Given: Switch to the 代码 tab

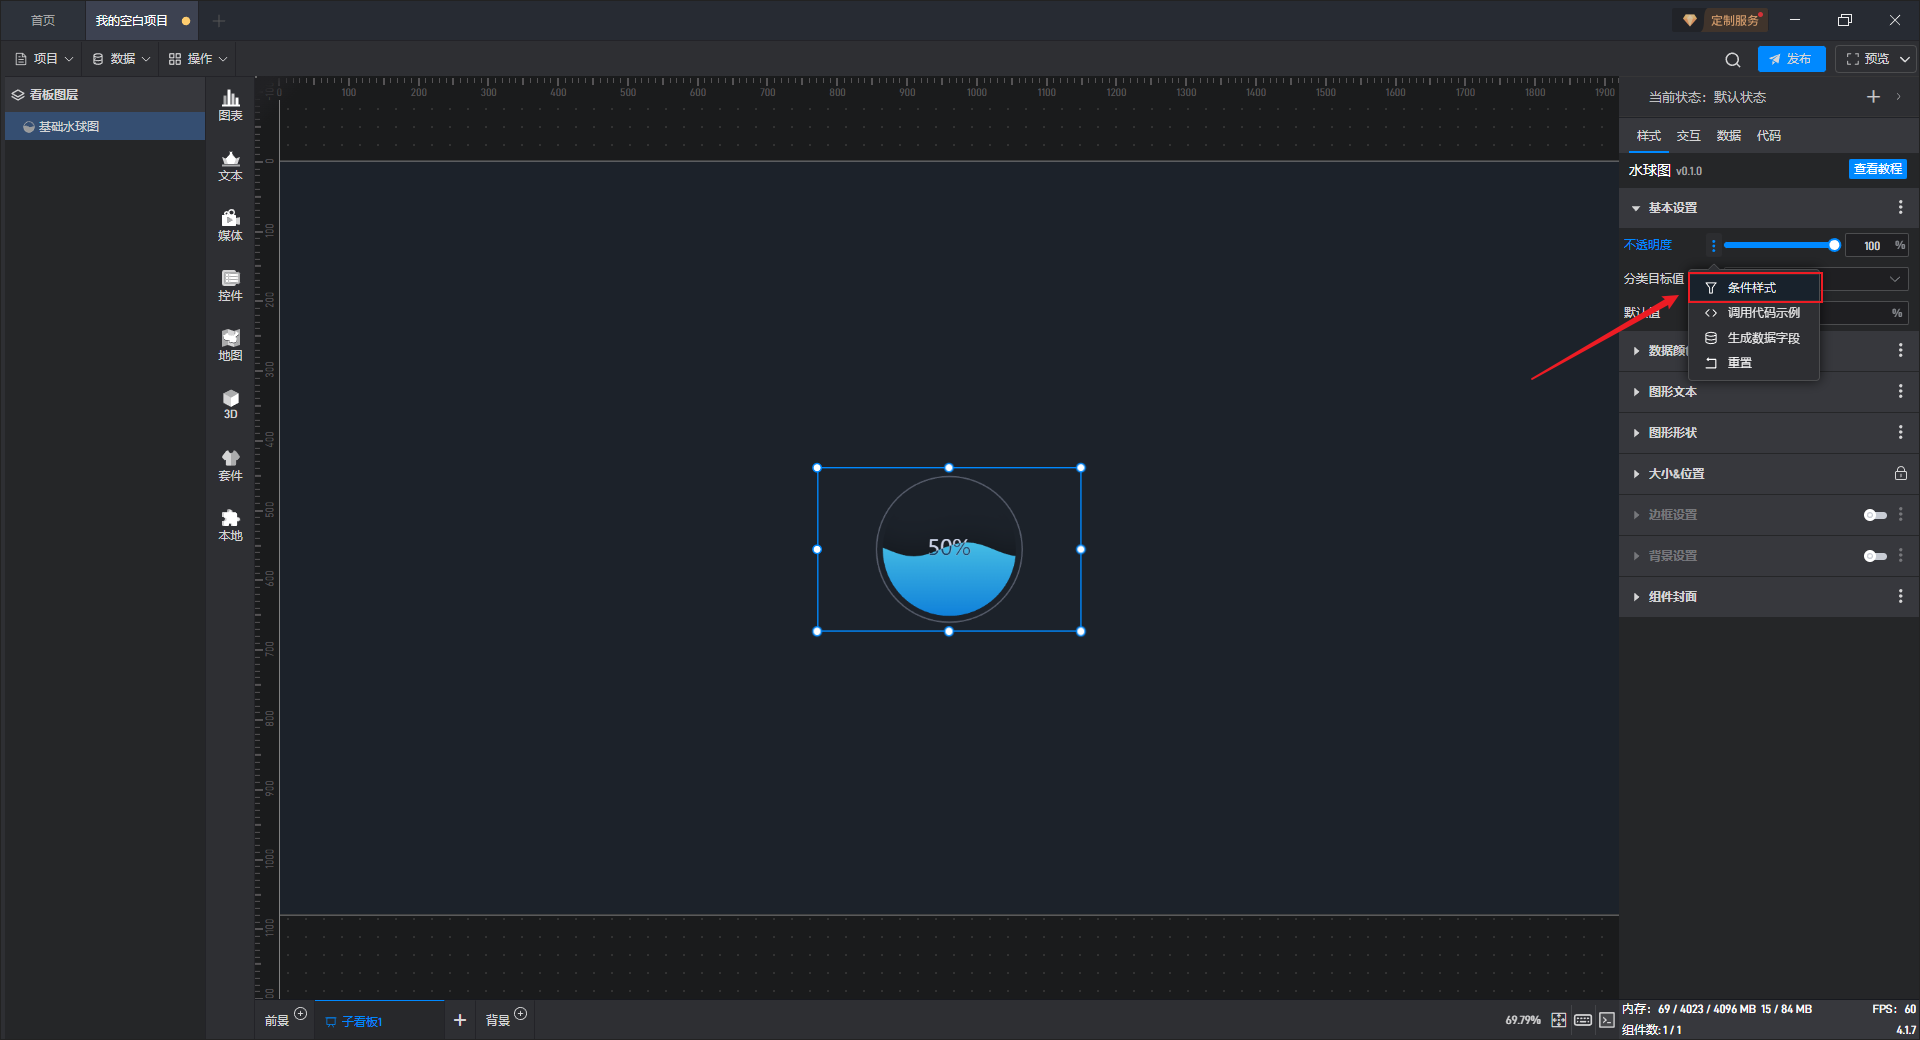Looking at the screenshot, I should click(1768, 136).
